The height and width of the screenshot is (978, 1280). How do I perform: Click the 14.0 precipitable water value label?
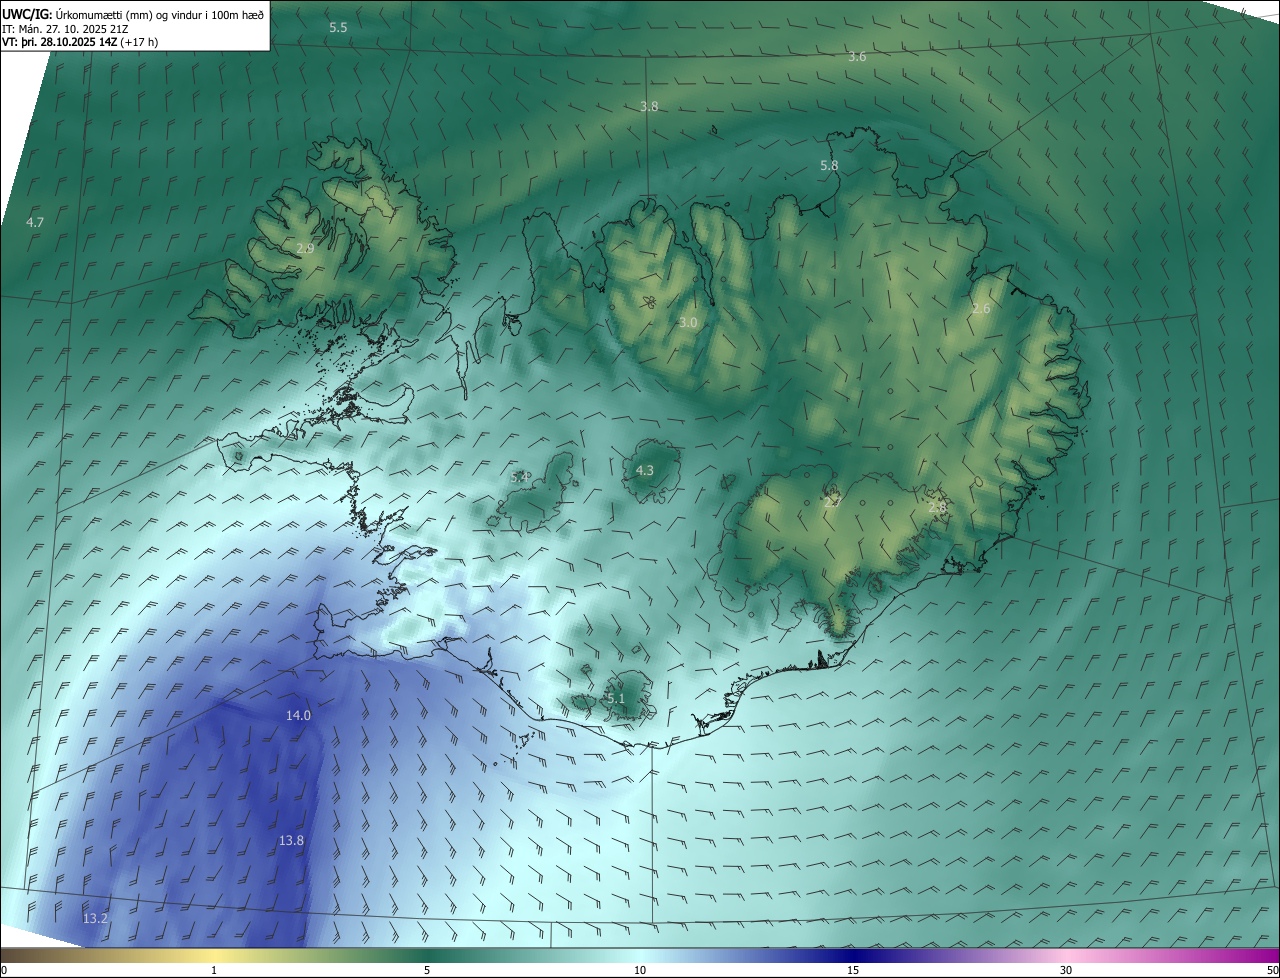tap(298, 715)
